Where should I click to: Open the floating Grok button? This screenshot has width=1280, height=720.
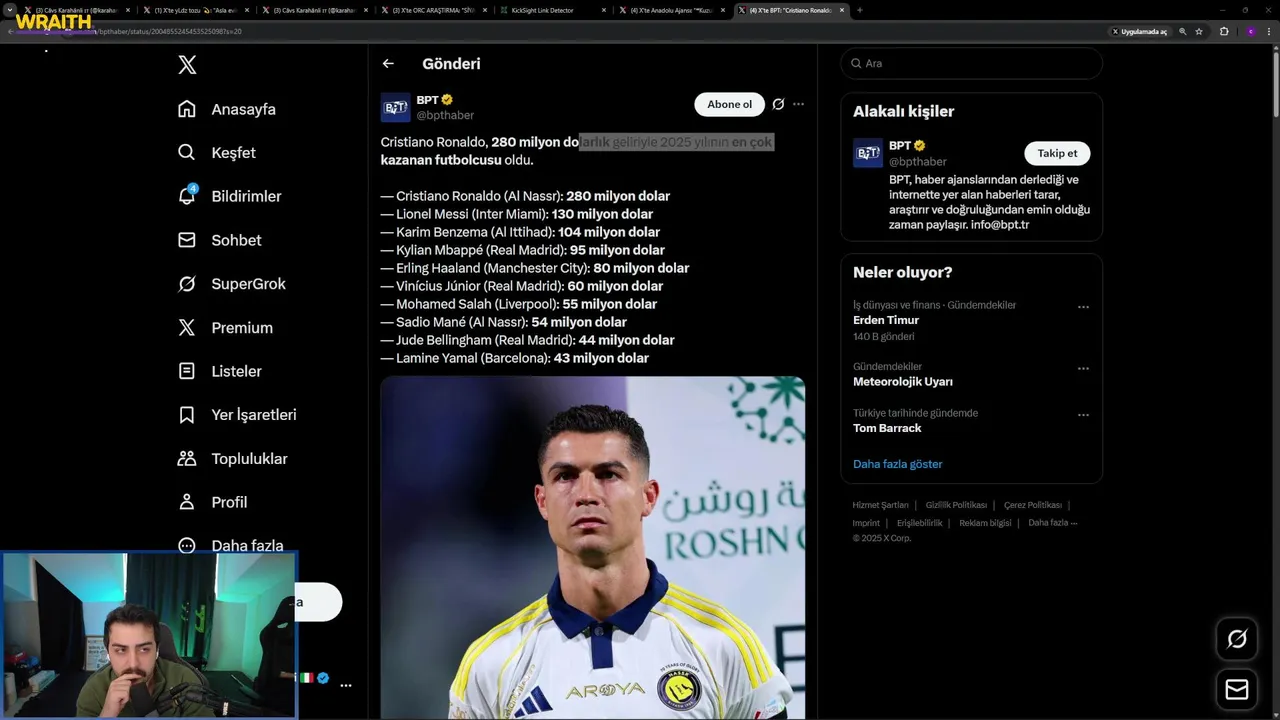pyautogui.click(x=1237, y=639)
